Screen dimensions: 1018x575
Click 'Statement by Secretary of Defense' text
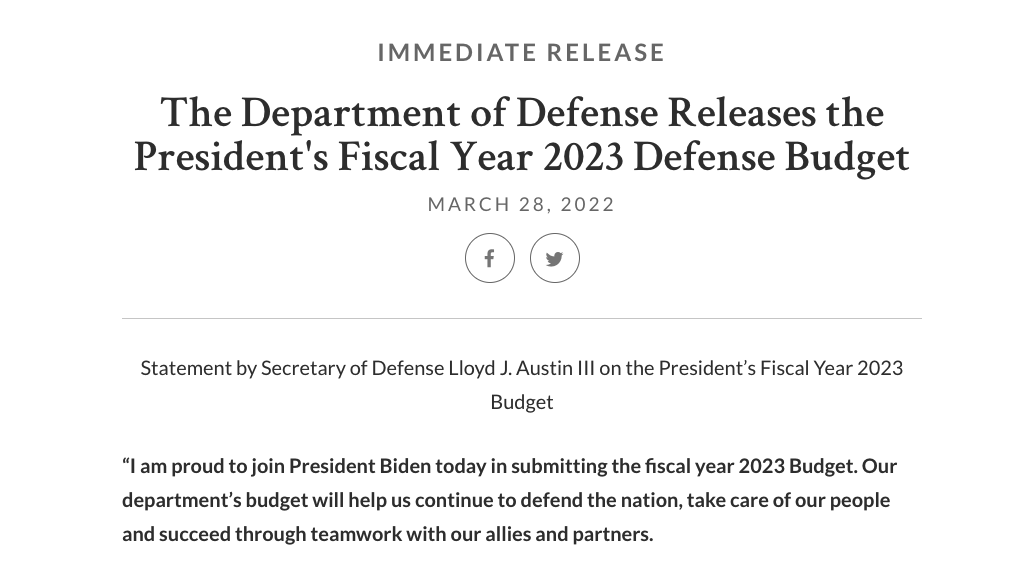click(x=292, y=369)
